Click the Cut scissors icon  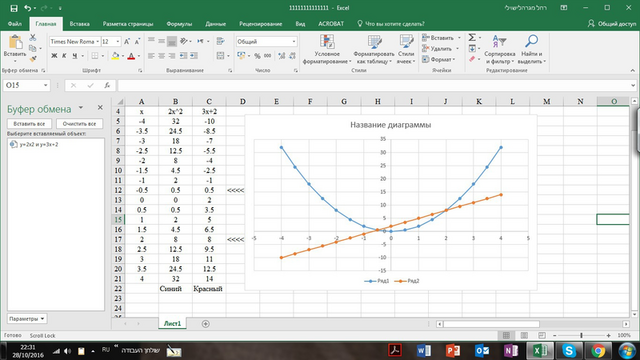33,38
